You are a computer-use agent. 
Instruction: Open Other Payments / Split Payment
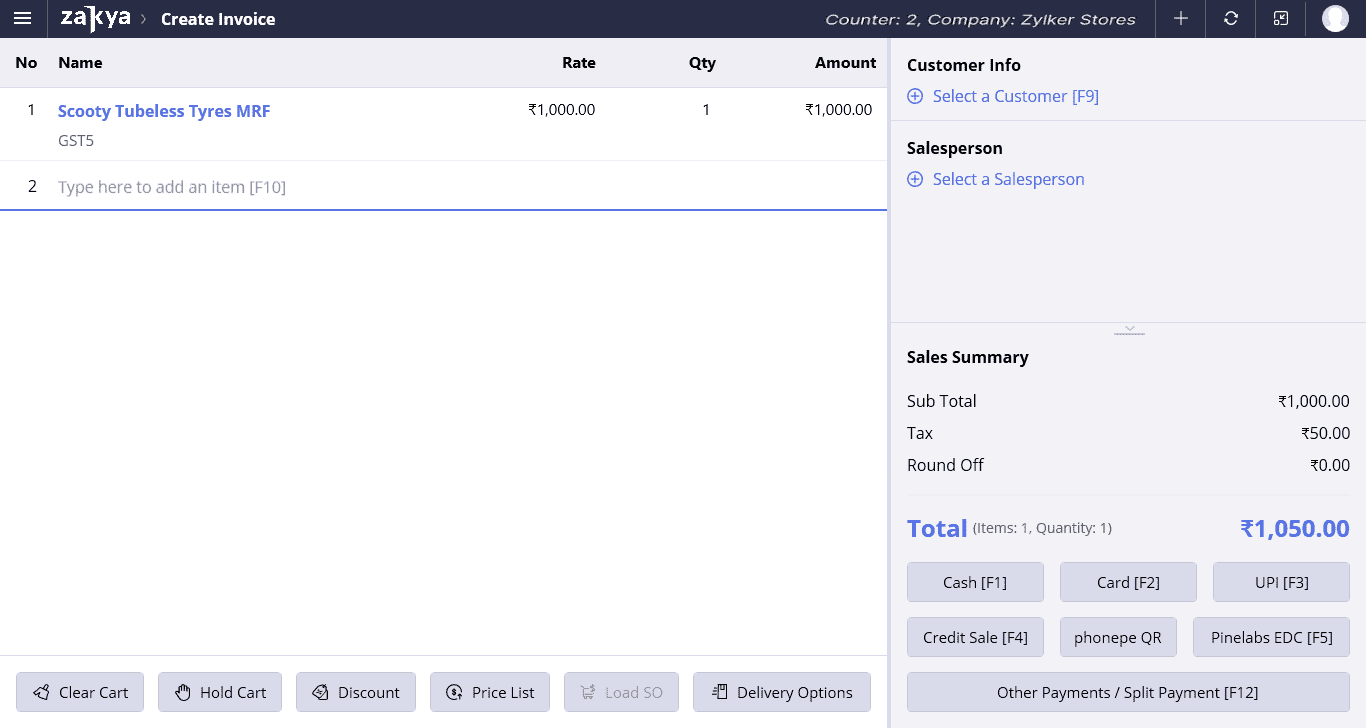[1128, 692]
